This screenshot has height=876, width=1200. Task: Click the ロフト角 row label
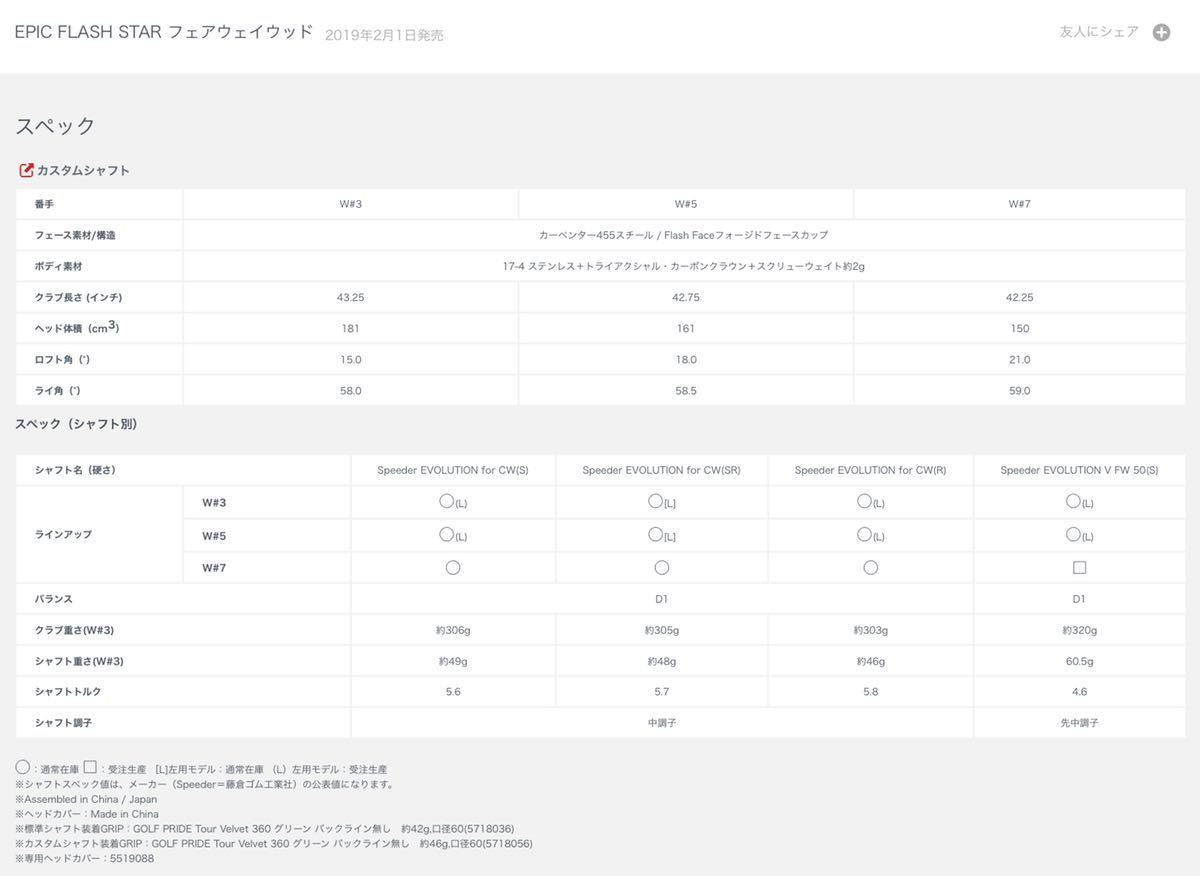pyautogui.click(x=62, y=359)
